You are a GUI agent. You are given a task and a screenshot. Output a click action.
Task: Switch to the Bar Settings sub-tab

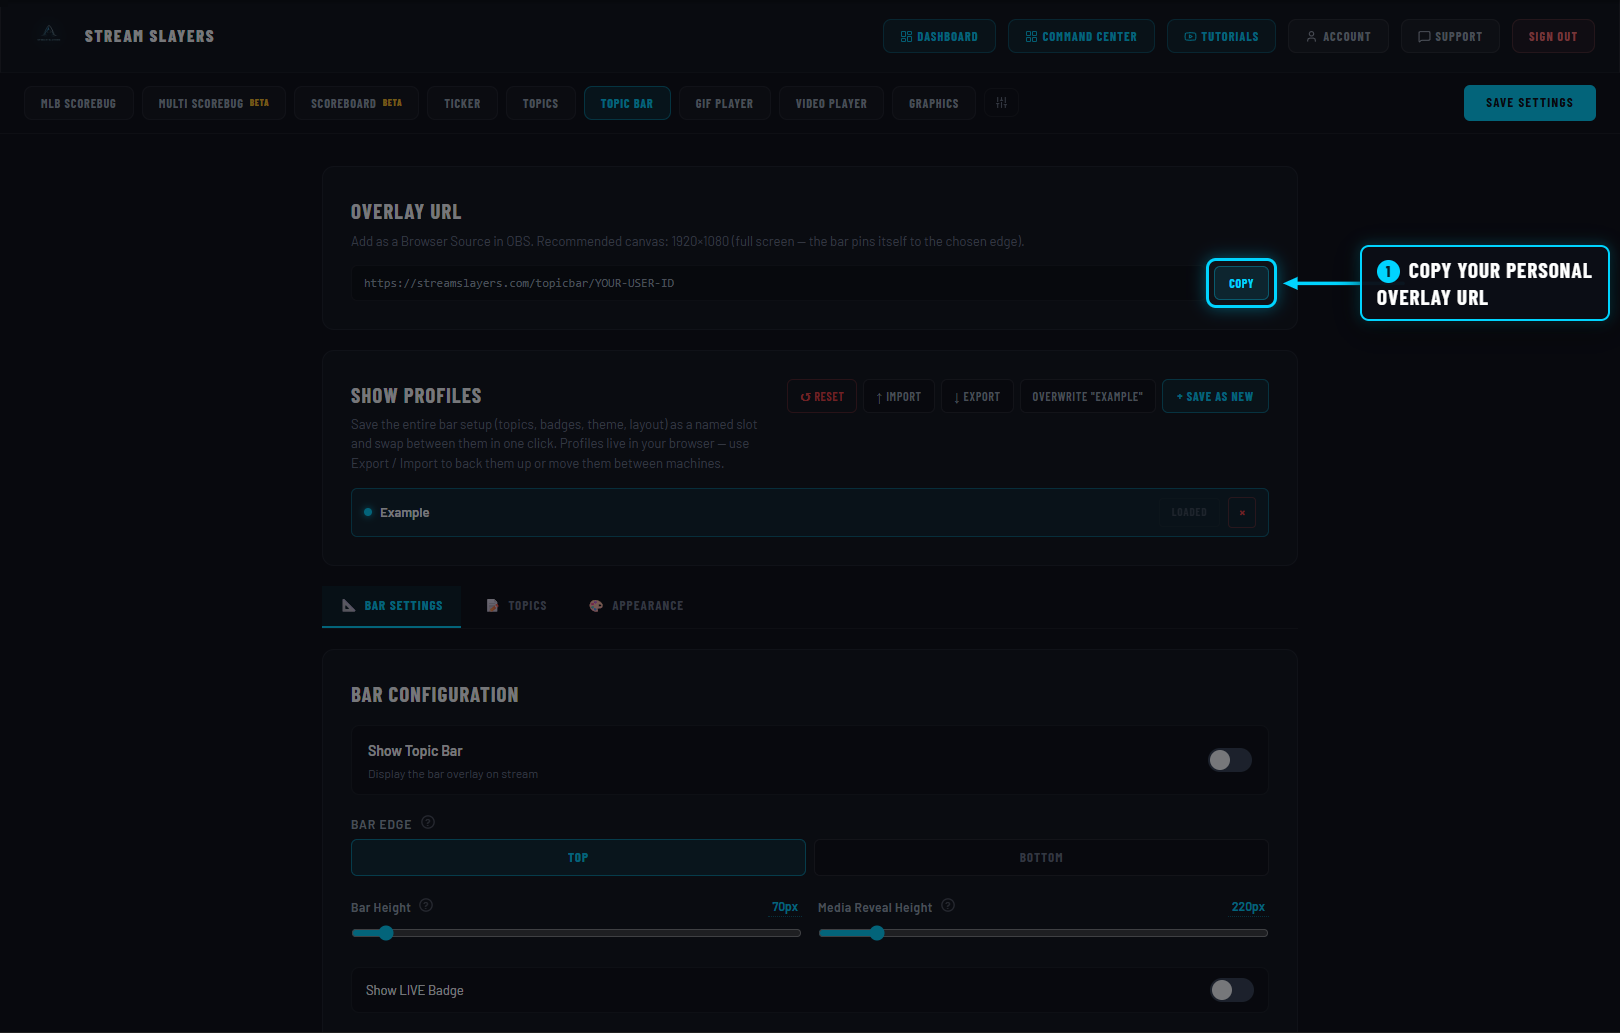pyautogui.click(x=392, y=606)
